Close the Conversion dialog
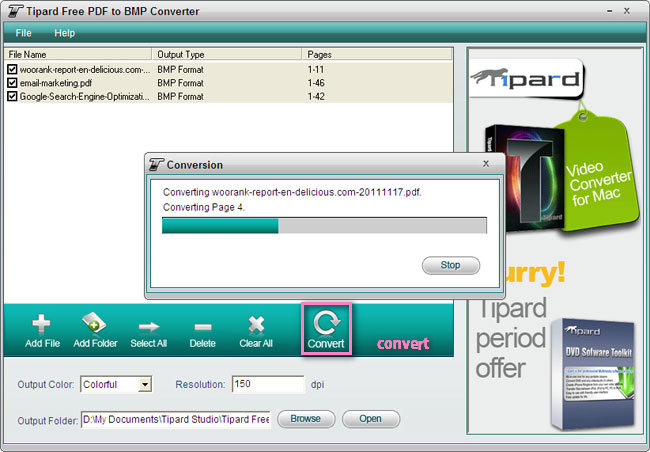 pyautogui.click(x=486, y=164)
